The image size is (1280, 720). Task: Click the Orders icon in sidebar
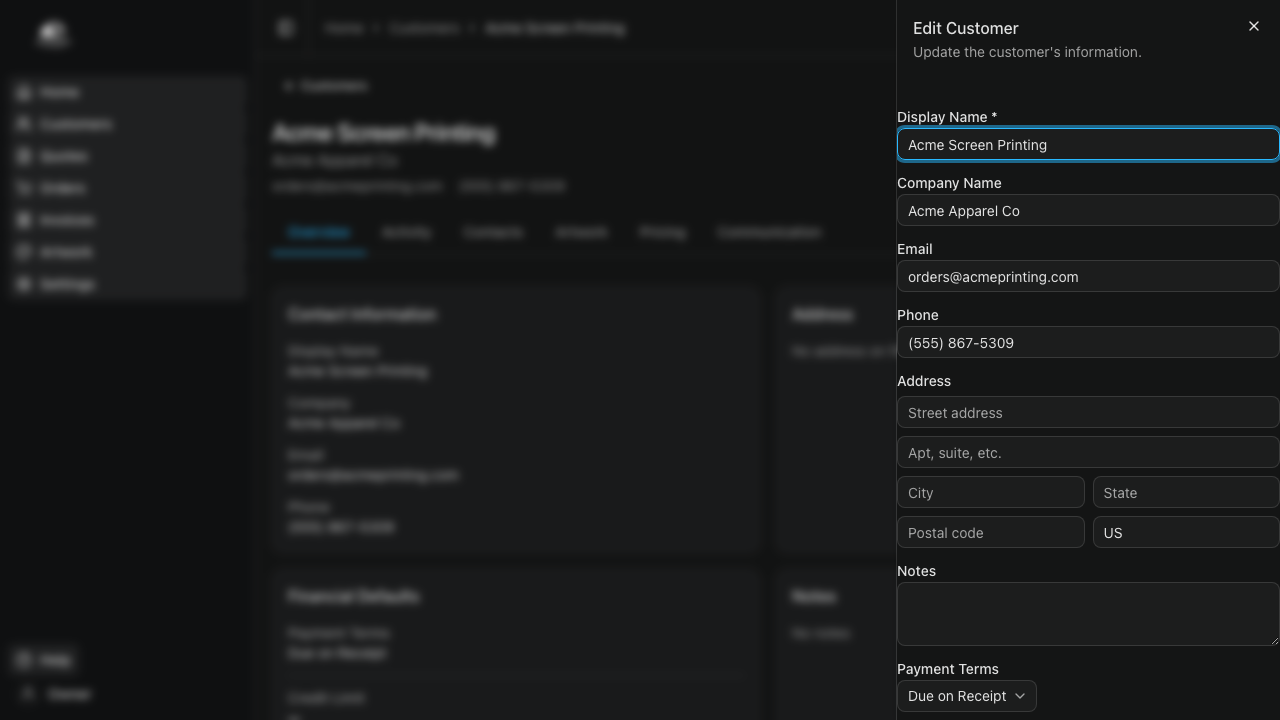click(x=24, y=188)
